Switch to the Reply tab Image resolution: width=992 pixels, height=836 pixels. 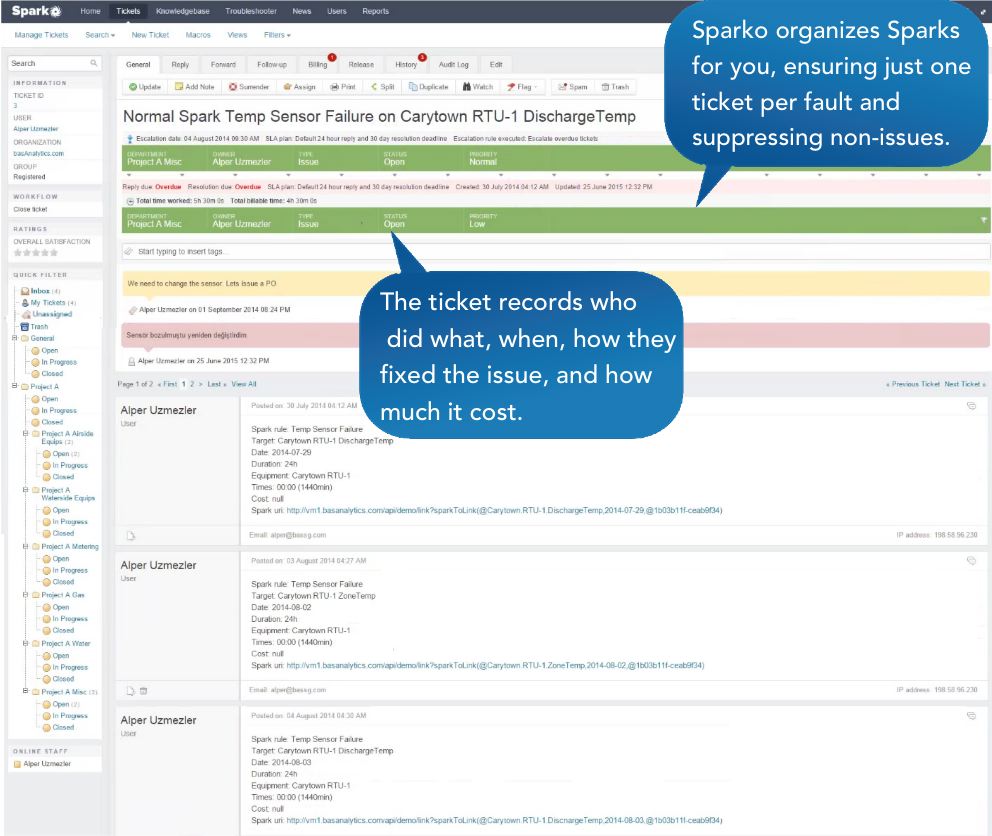click(x=180, y=65)
